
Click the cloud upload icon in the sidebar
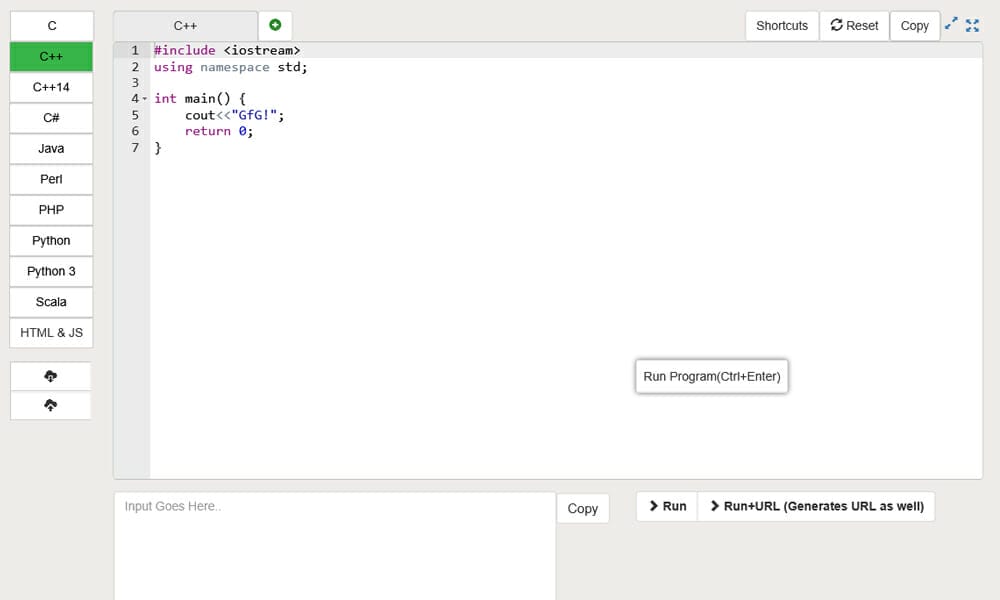point(50,405)
